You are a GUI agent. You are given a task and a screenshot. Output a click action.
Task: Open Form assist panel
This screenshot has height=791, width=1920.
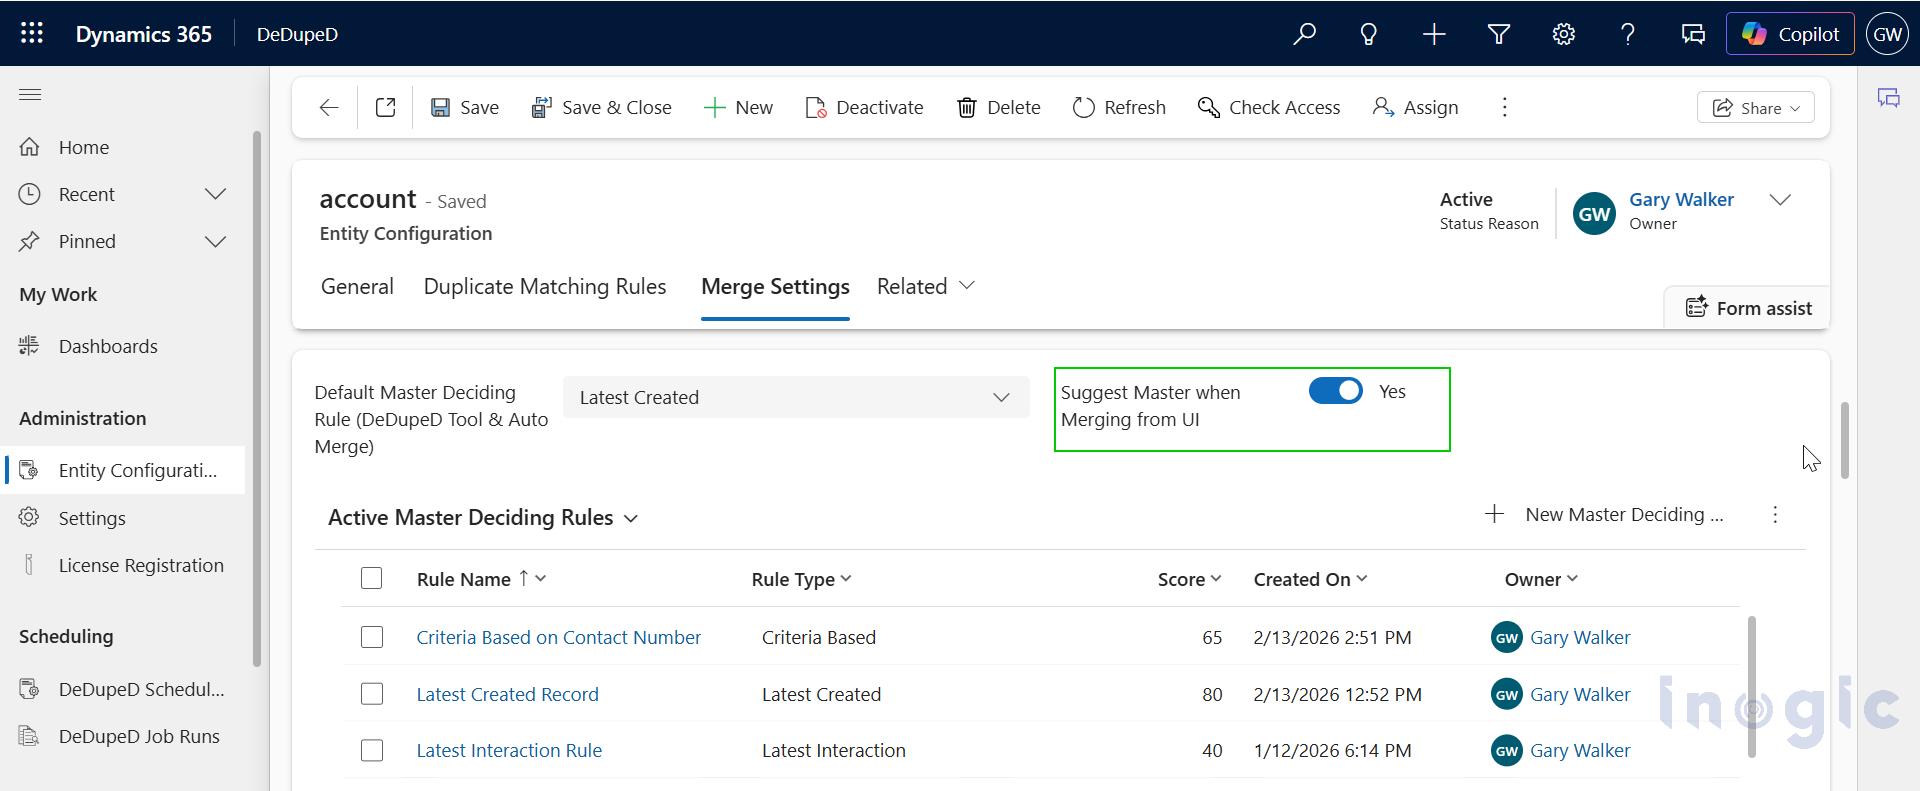coord(1748,308)
